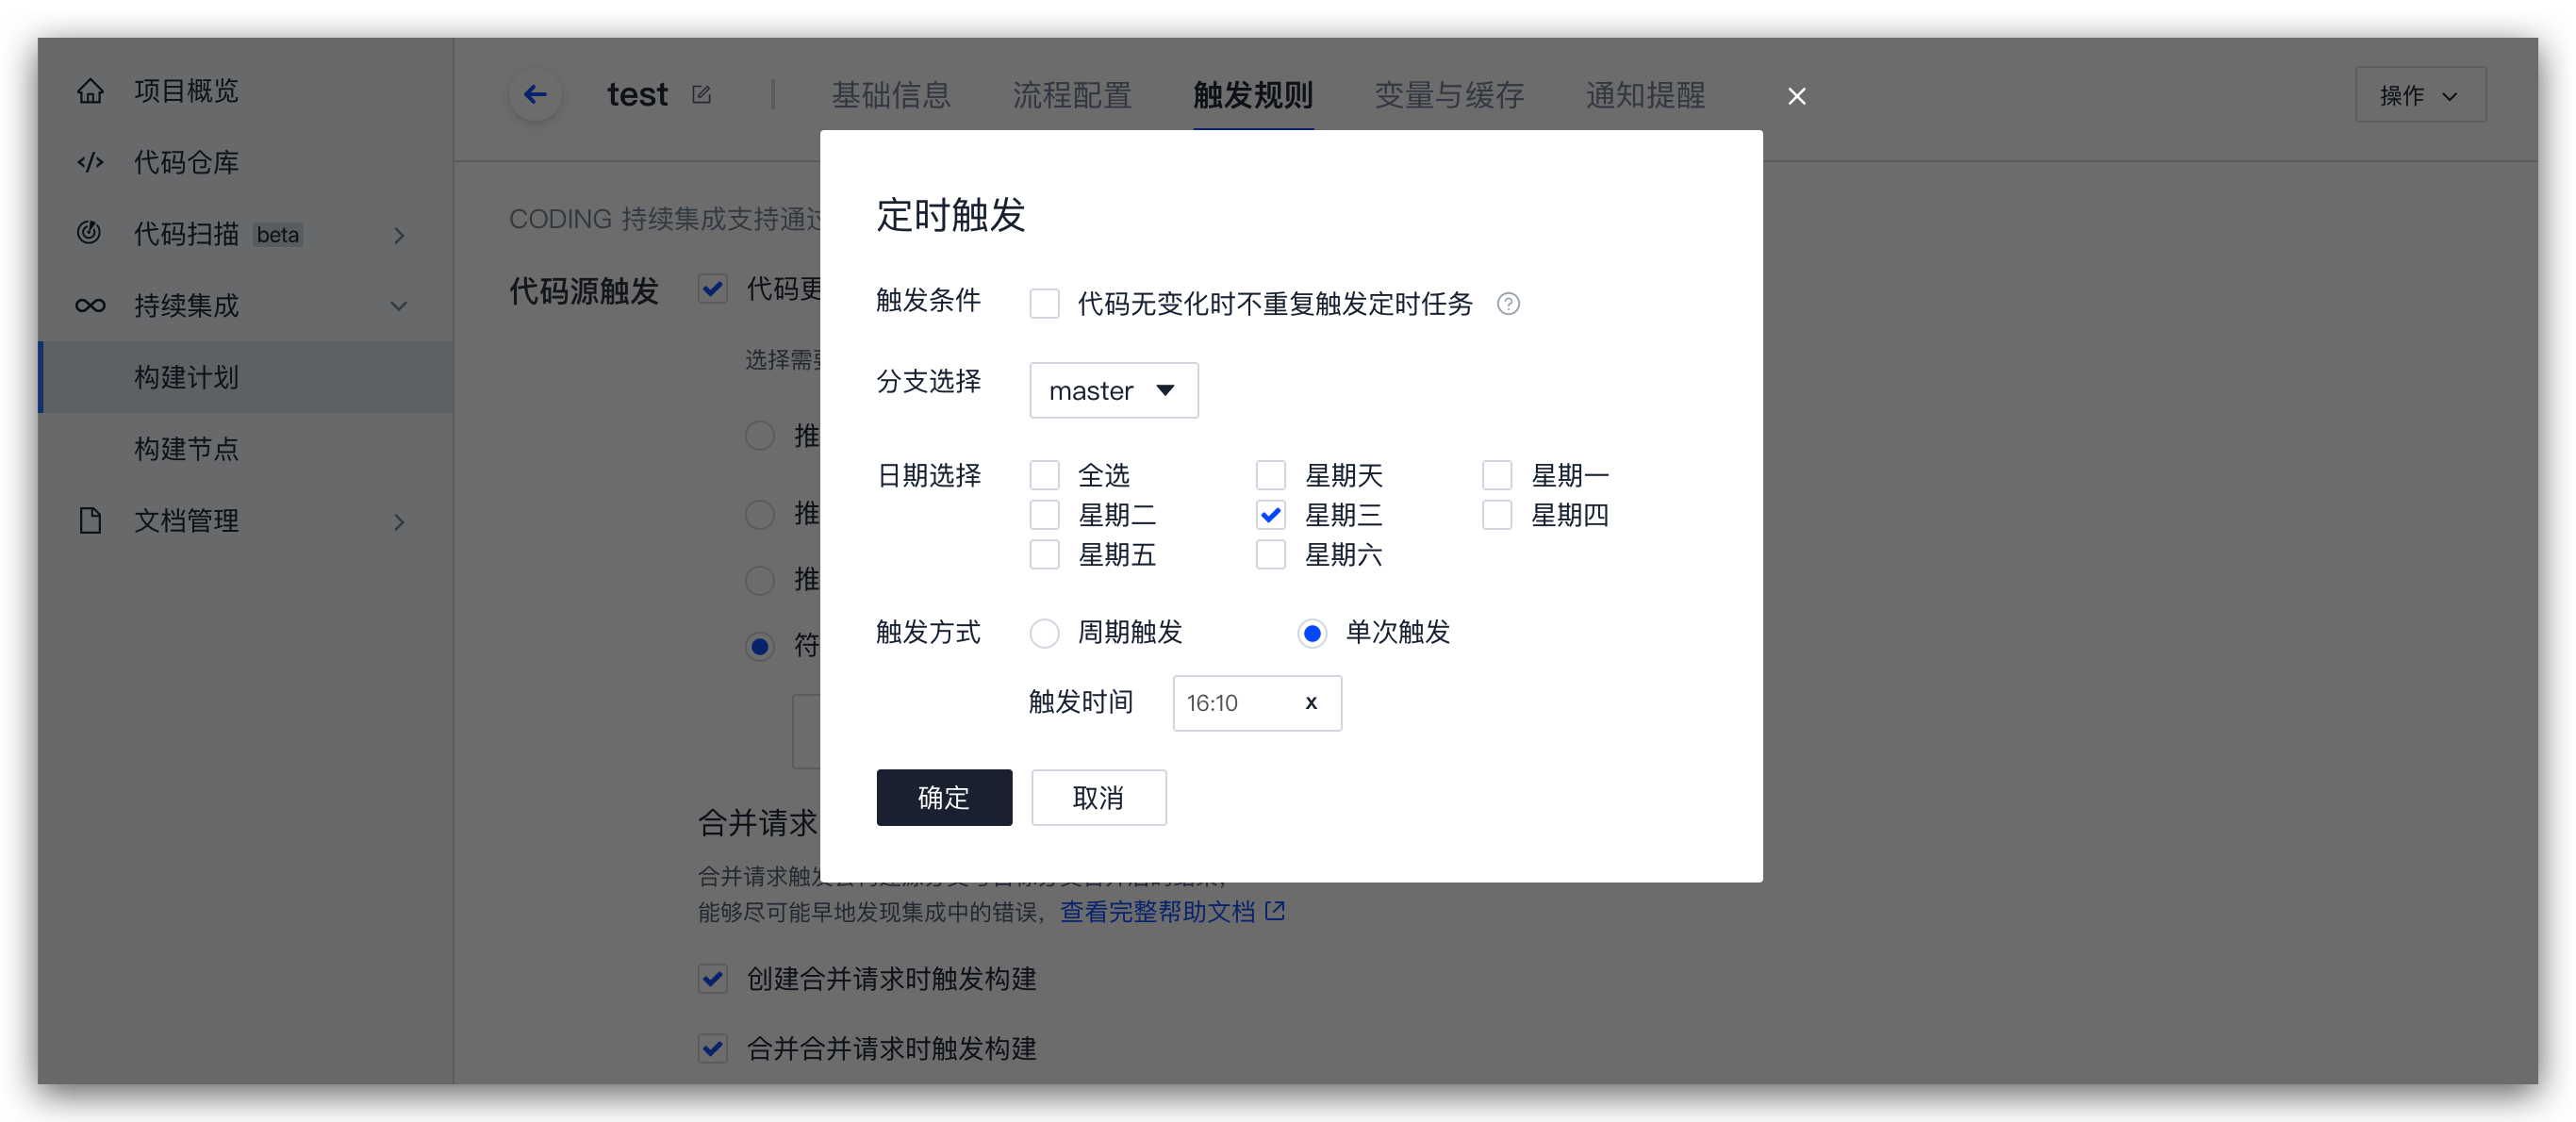Image resolution: width=2576 pixels, height=1122 pixels.
Task: Switch to the 变量与缓存 tab
Action: [x=1449, y=95]
